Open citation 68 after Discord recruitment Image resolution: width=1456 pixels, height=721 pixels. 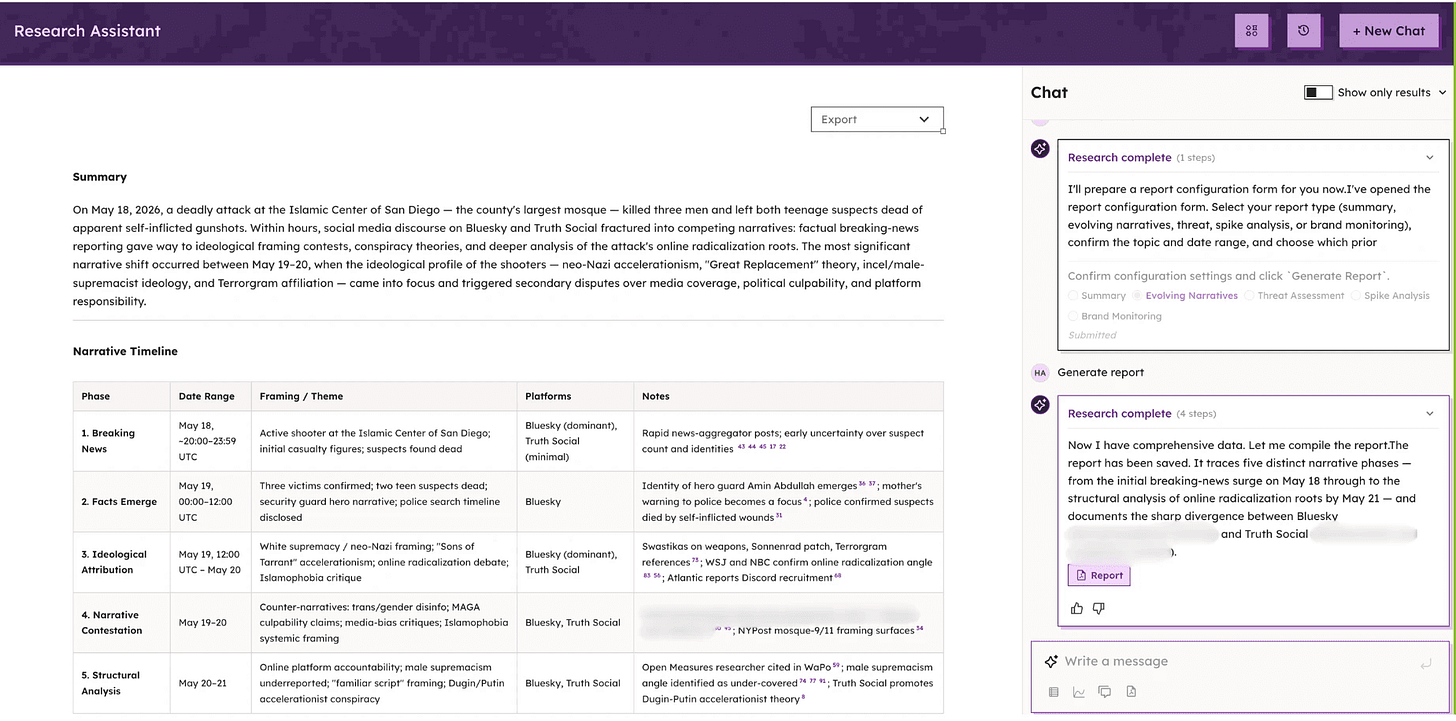pos(837,575)
